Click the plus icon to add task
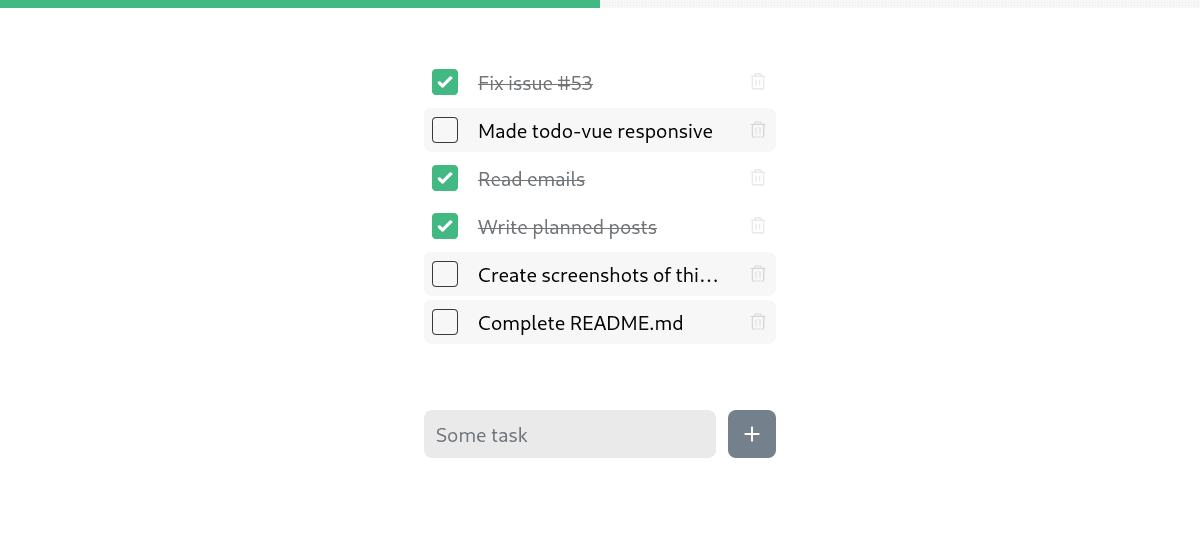1200x538 pixels. 752,434
